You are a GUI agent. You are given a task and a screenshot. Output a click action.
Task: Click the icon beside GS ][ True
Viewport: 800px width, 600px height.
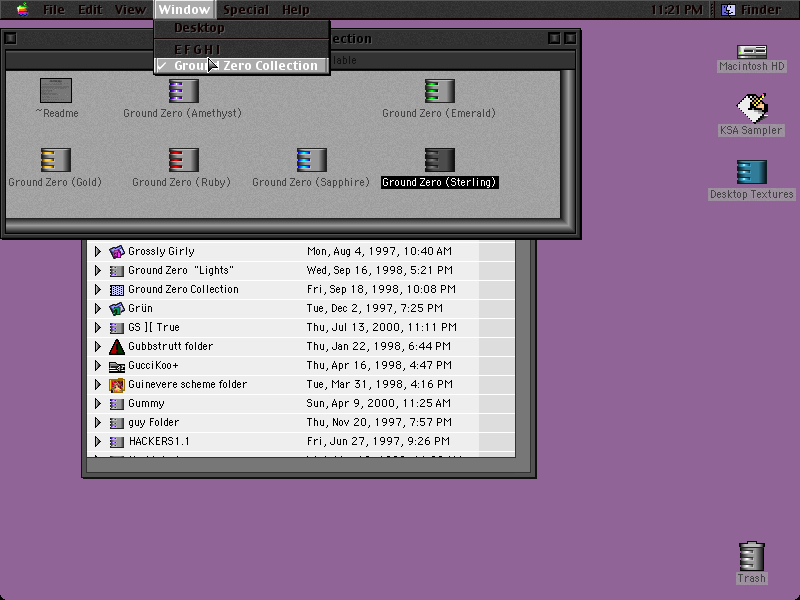click(117, 328)
